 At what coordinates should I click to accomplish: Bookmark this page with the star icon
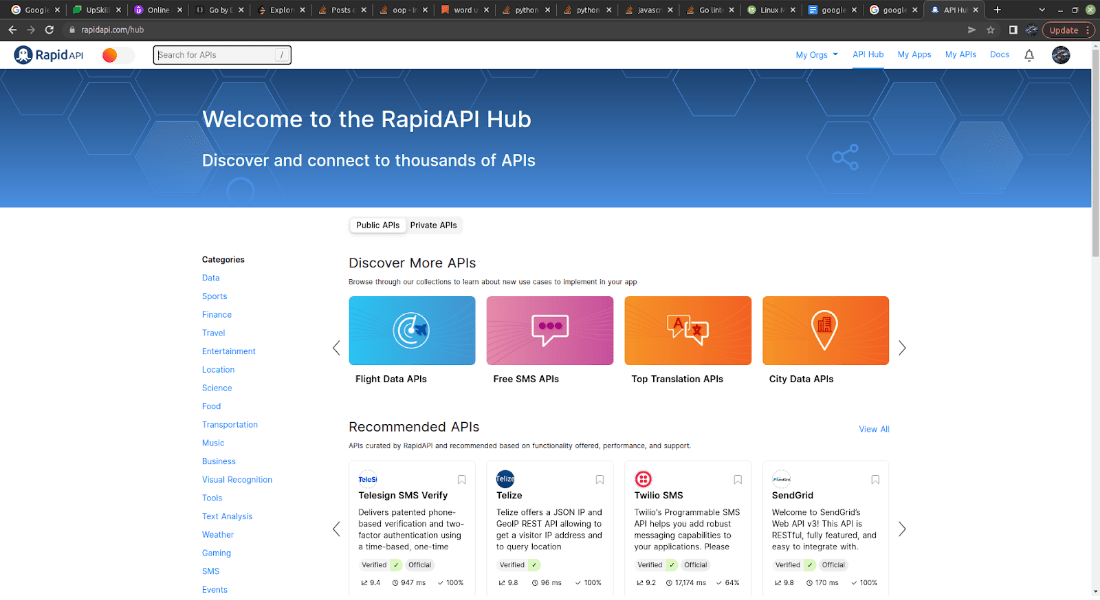pos(991,30)
